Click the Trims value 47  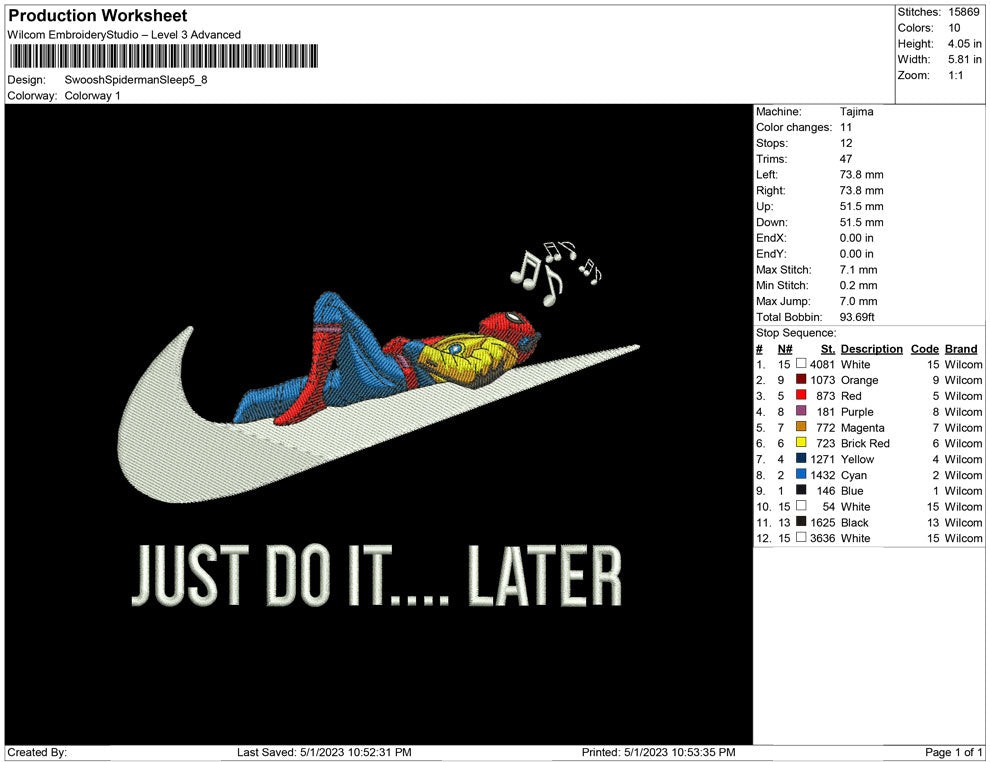(x=846, y=159)
